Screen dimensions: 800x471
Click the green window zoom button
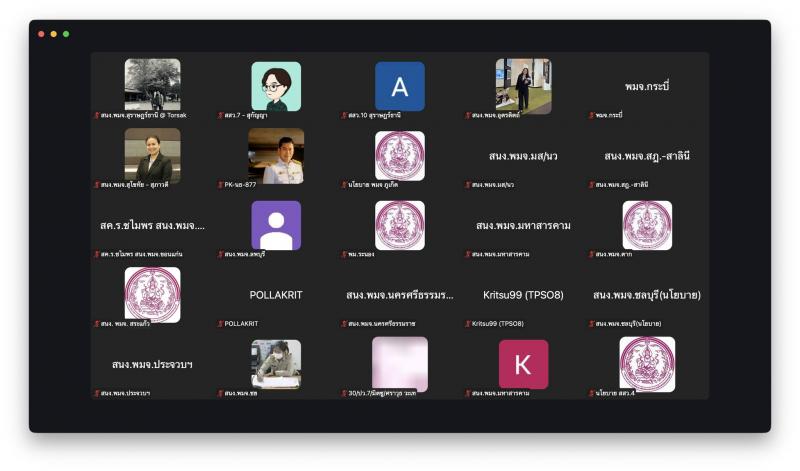(66, 34)
